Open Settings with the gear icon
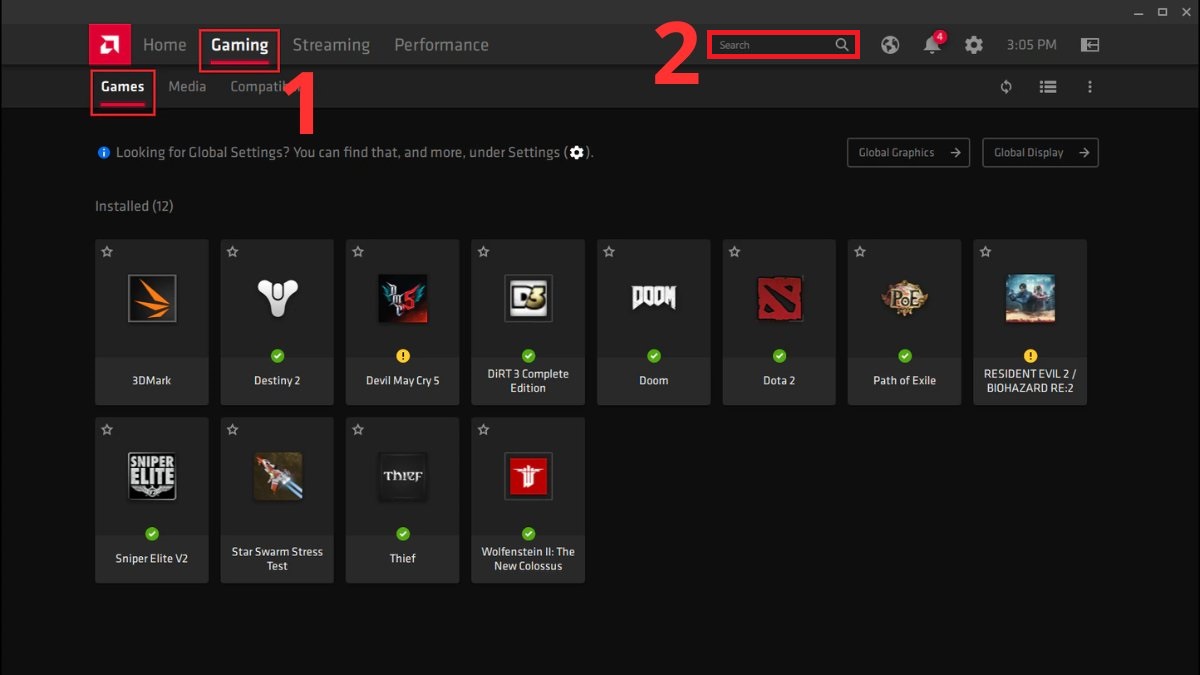1200x675 pixels. pyautogui.click(x=973, y=44)
